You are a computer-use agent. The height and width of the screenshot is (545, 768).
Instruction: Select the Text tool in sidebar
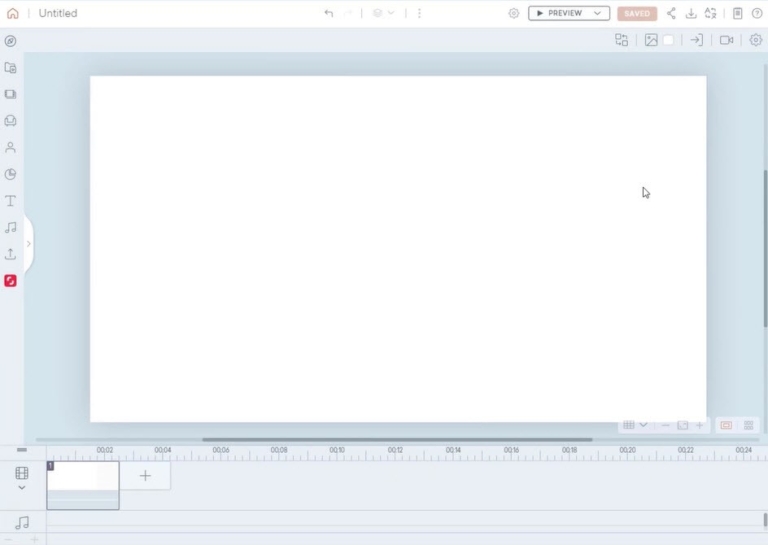coord(10,201)
